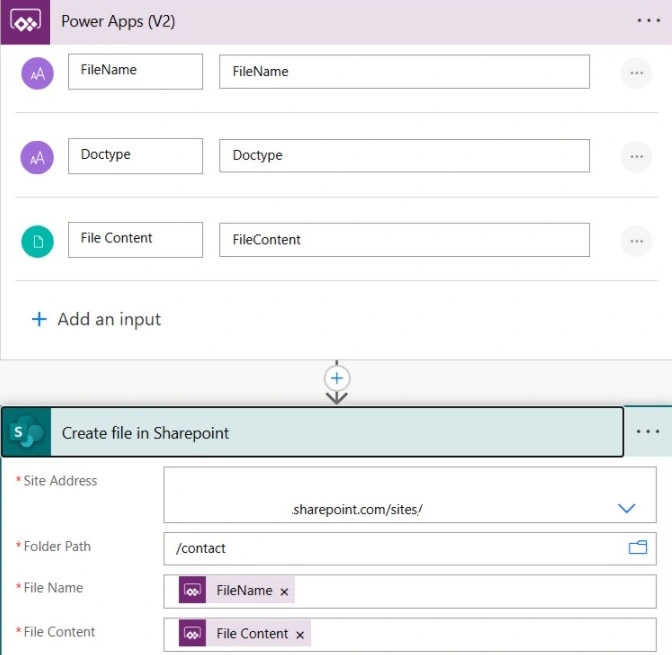Collapse the Create file in Sharepoint header
The height and width of the screenshot is (655, 672).
tap(336, 432)
